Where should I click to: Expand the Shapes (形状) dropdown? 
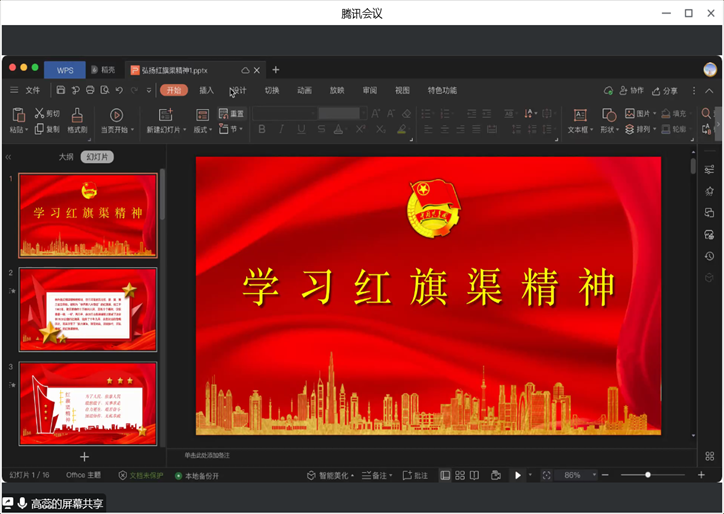pyautogui.click(x=609, y=130)
